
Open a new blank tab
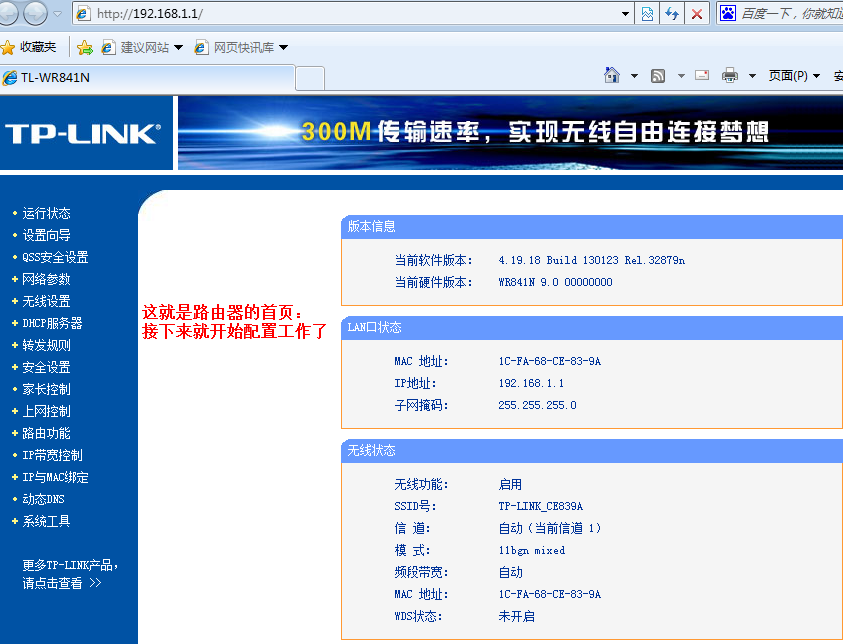[x=310, y=78]
